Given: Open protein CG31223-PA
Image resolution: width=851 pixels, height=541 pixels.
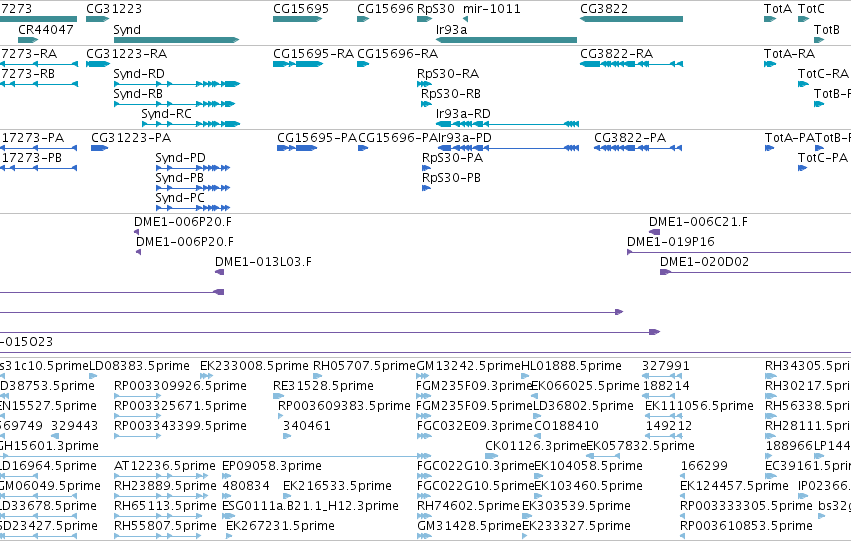Looking at the screenshot, I should pyautogui.click(x=131, y=138).
